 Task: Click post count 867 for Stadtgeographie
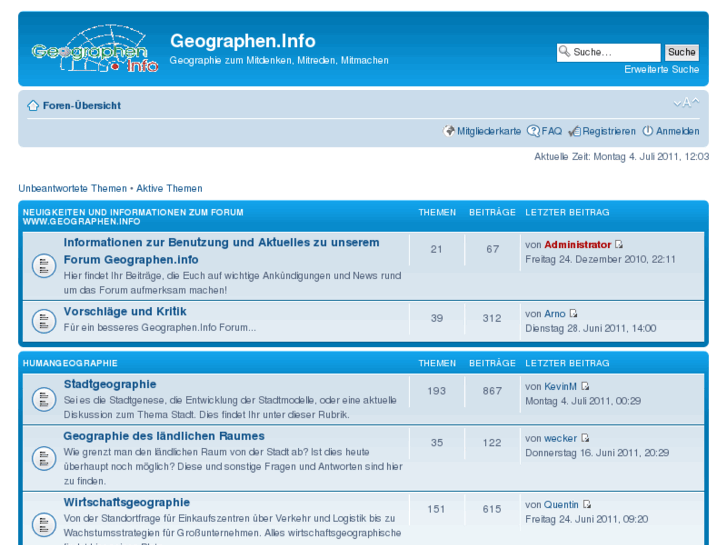point(492,391)
